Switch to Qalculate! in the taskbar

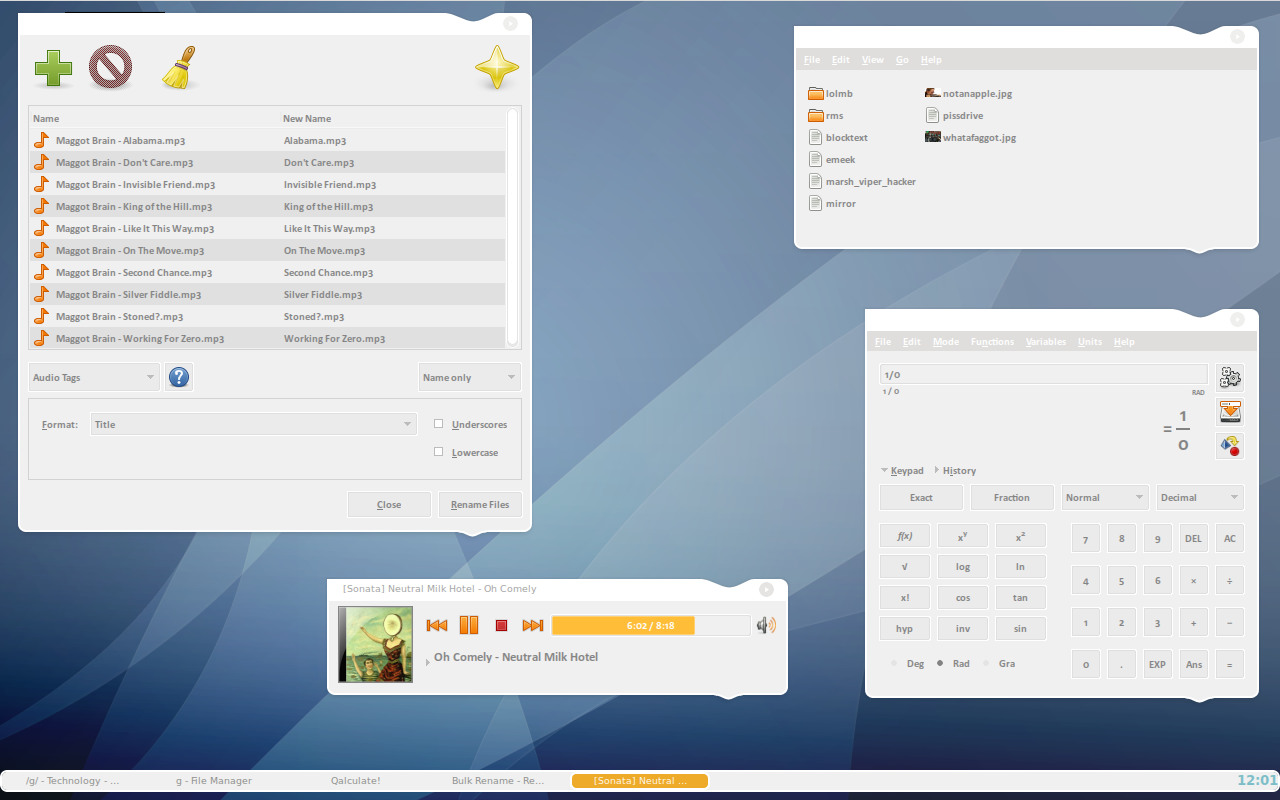356,780
